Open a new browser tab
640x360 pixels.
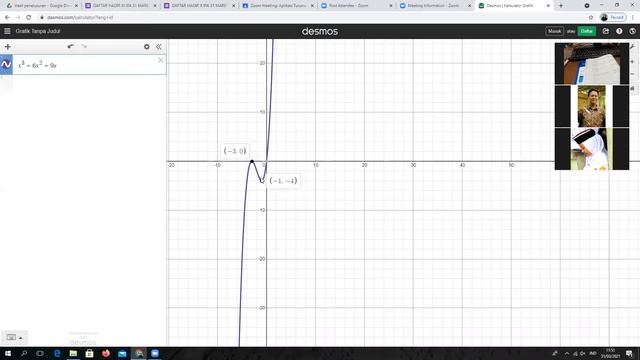[x=561, y=6]
